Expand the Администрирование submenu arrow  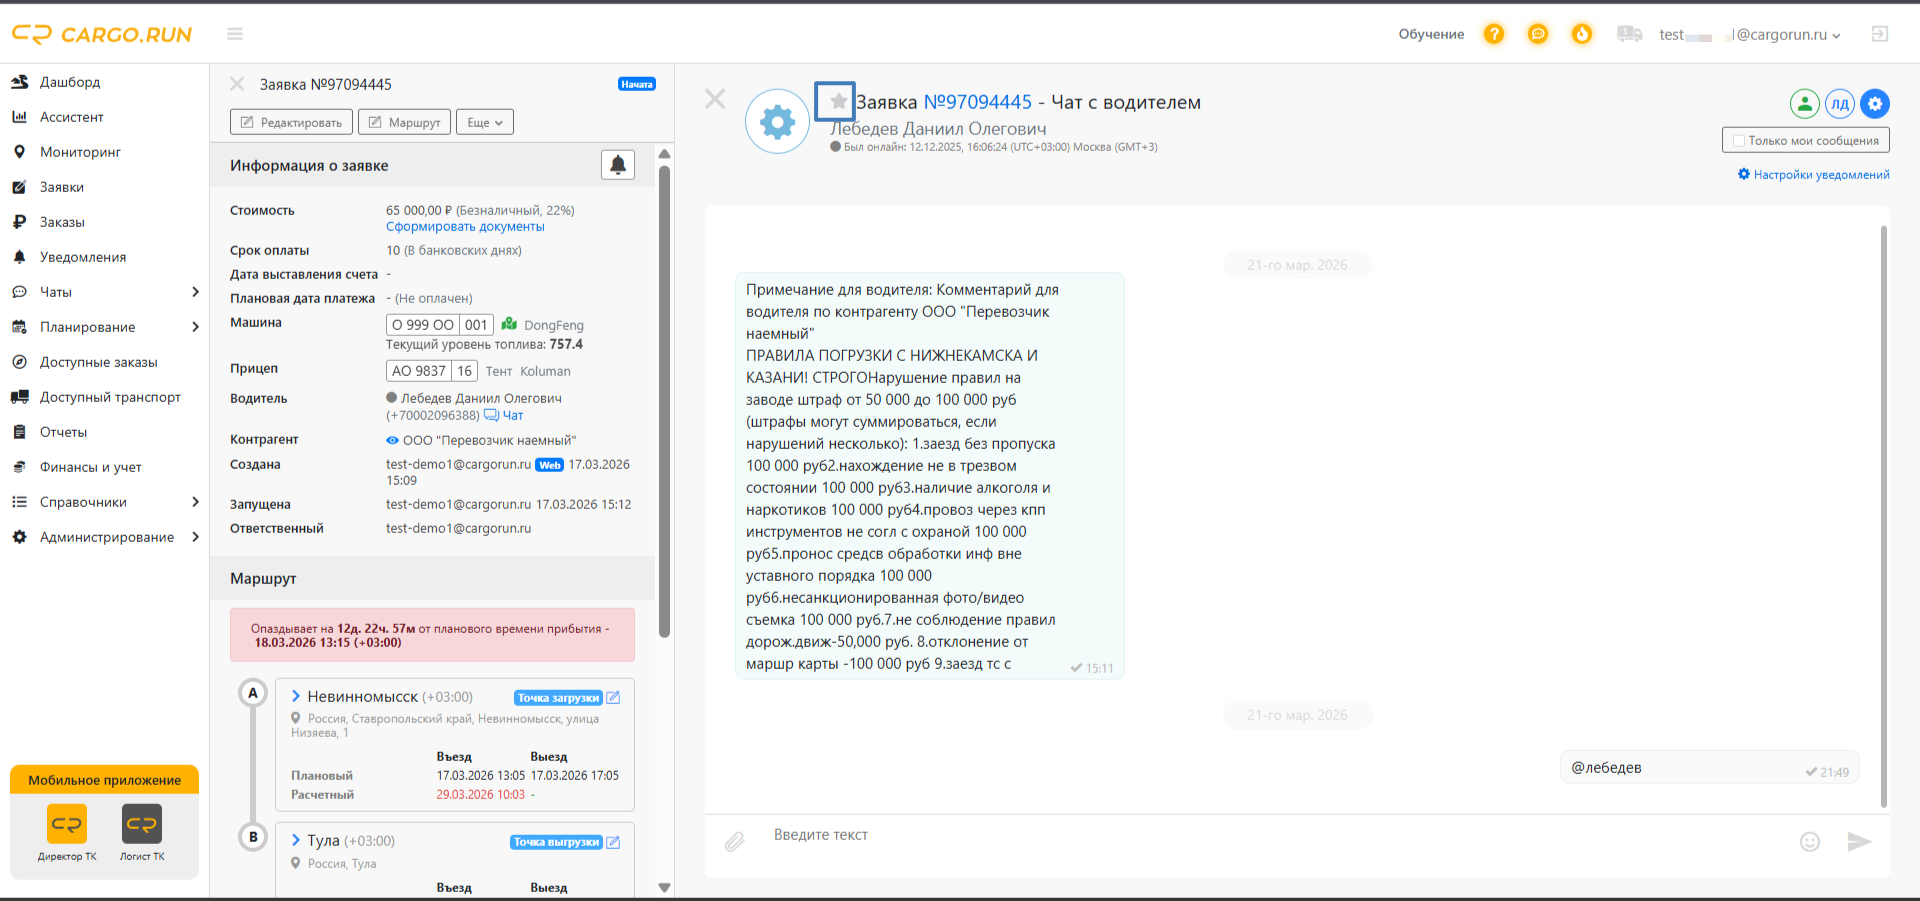(195, 537)
